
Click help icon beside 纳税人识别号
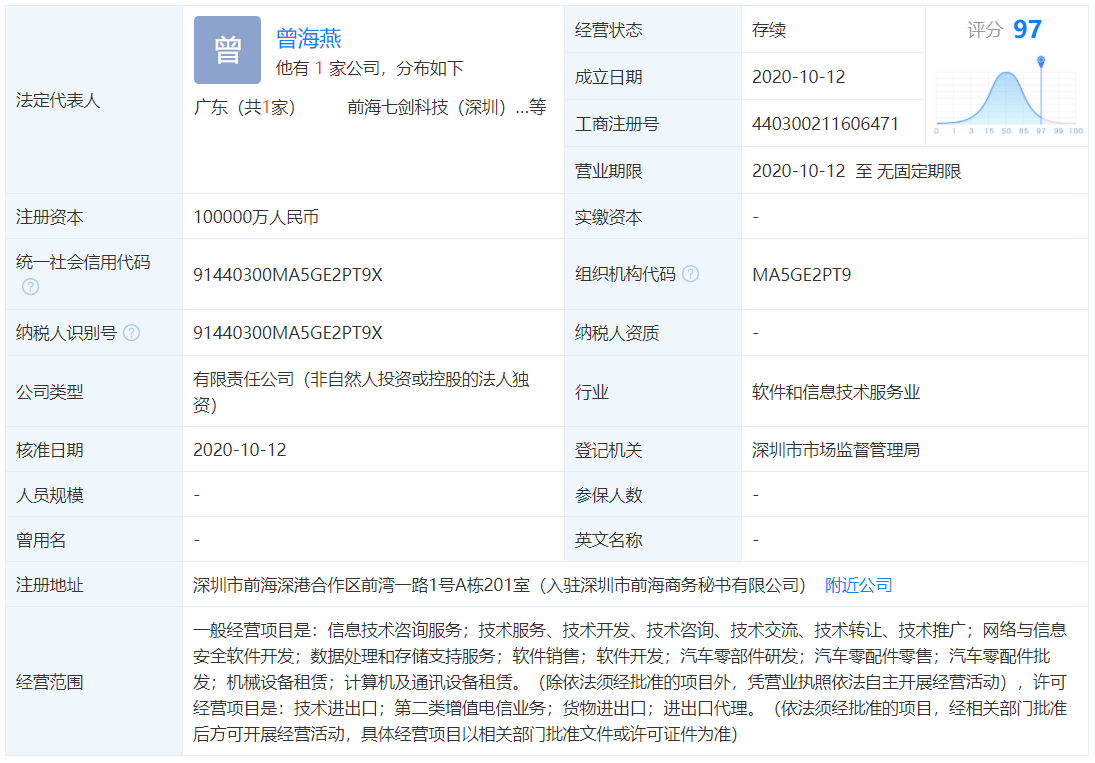pos(131,333)
